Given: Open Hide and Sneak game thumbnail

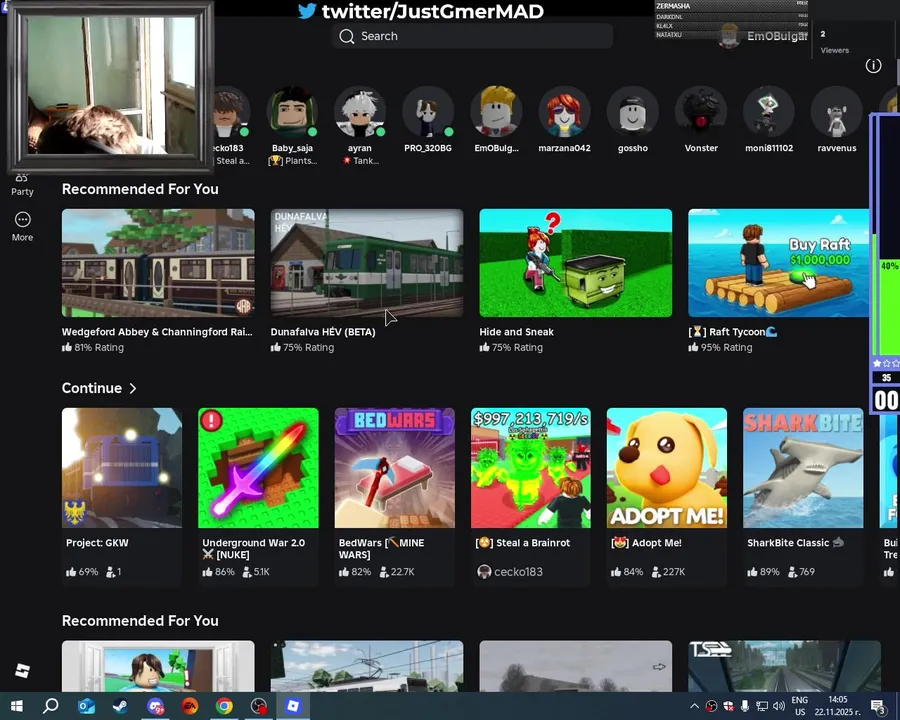Looking at the screenshot, I should point(576,263).
